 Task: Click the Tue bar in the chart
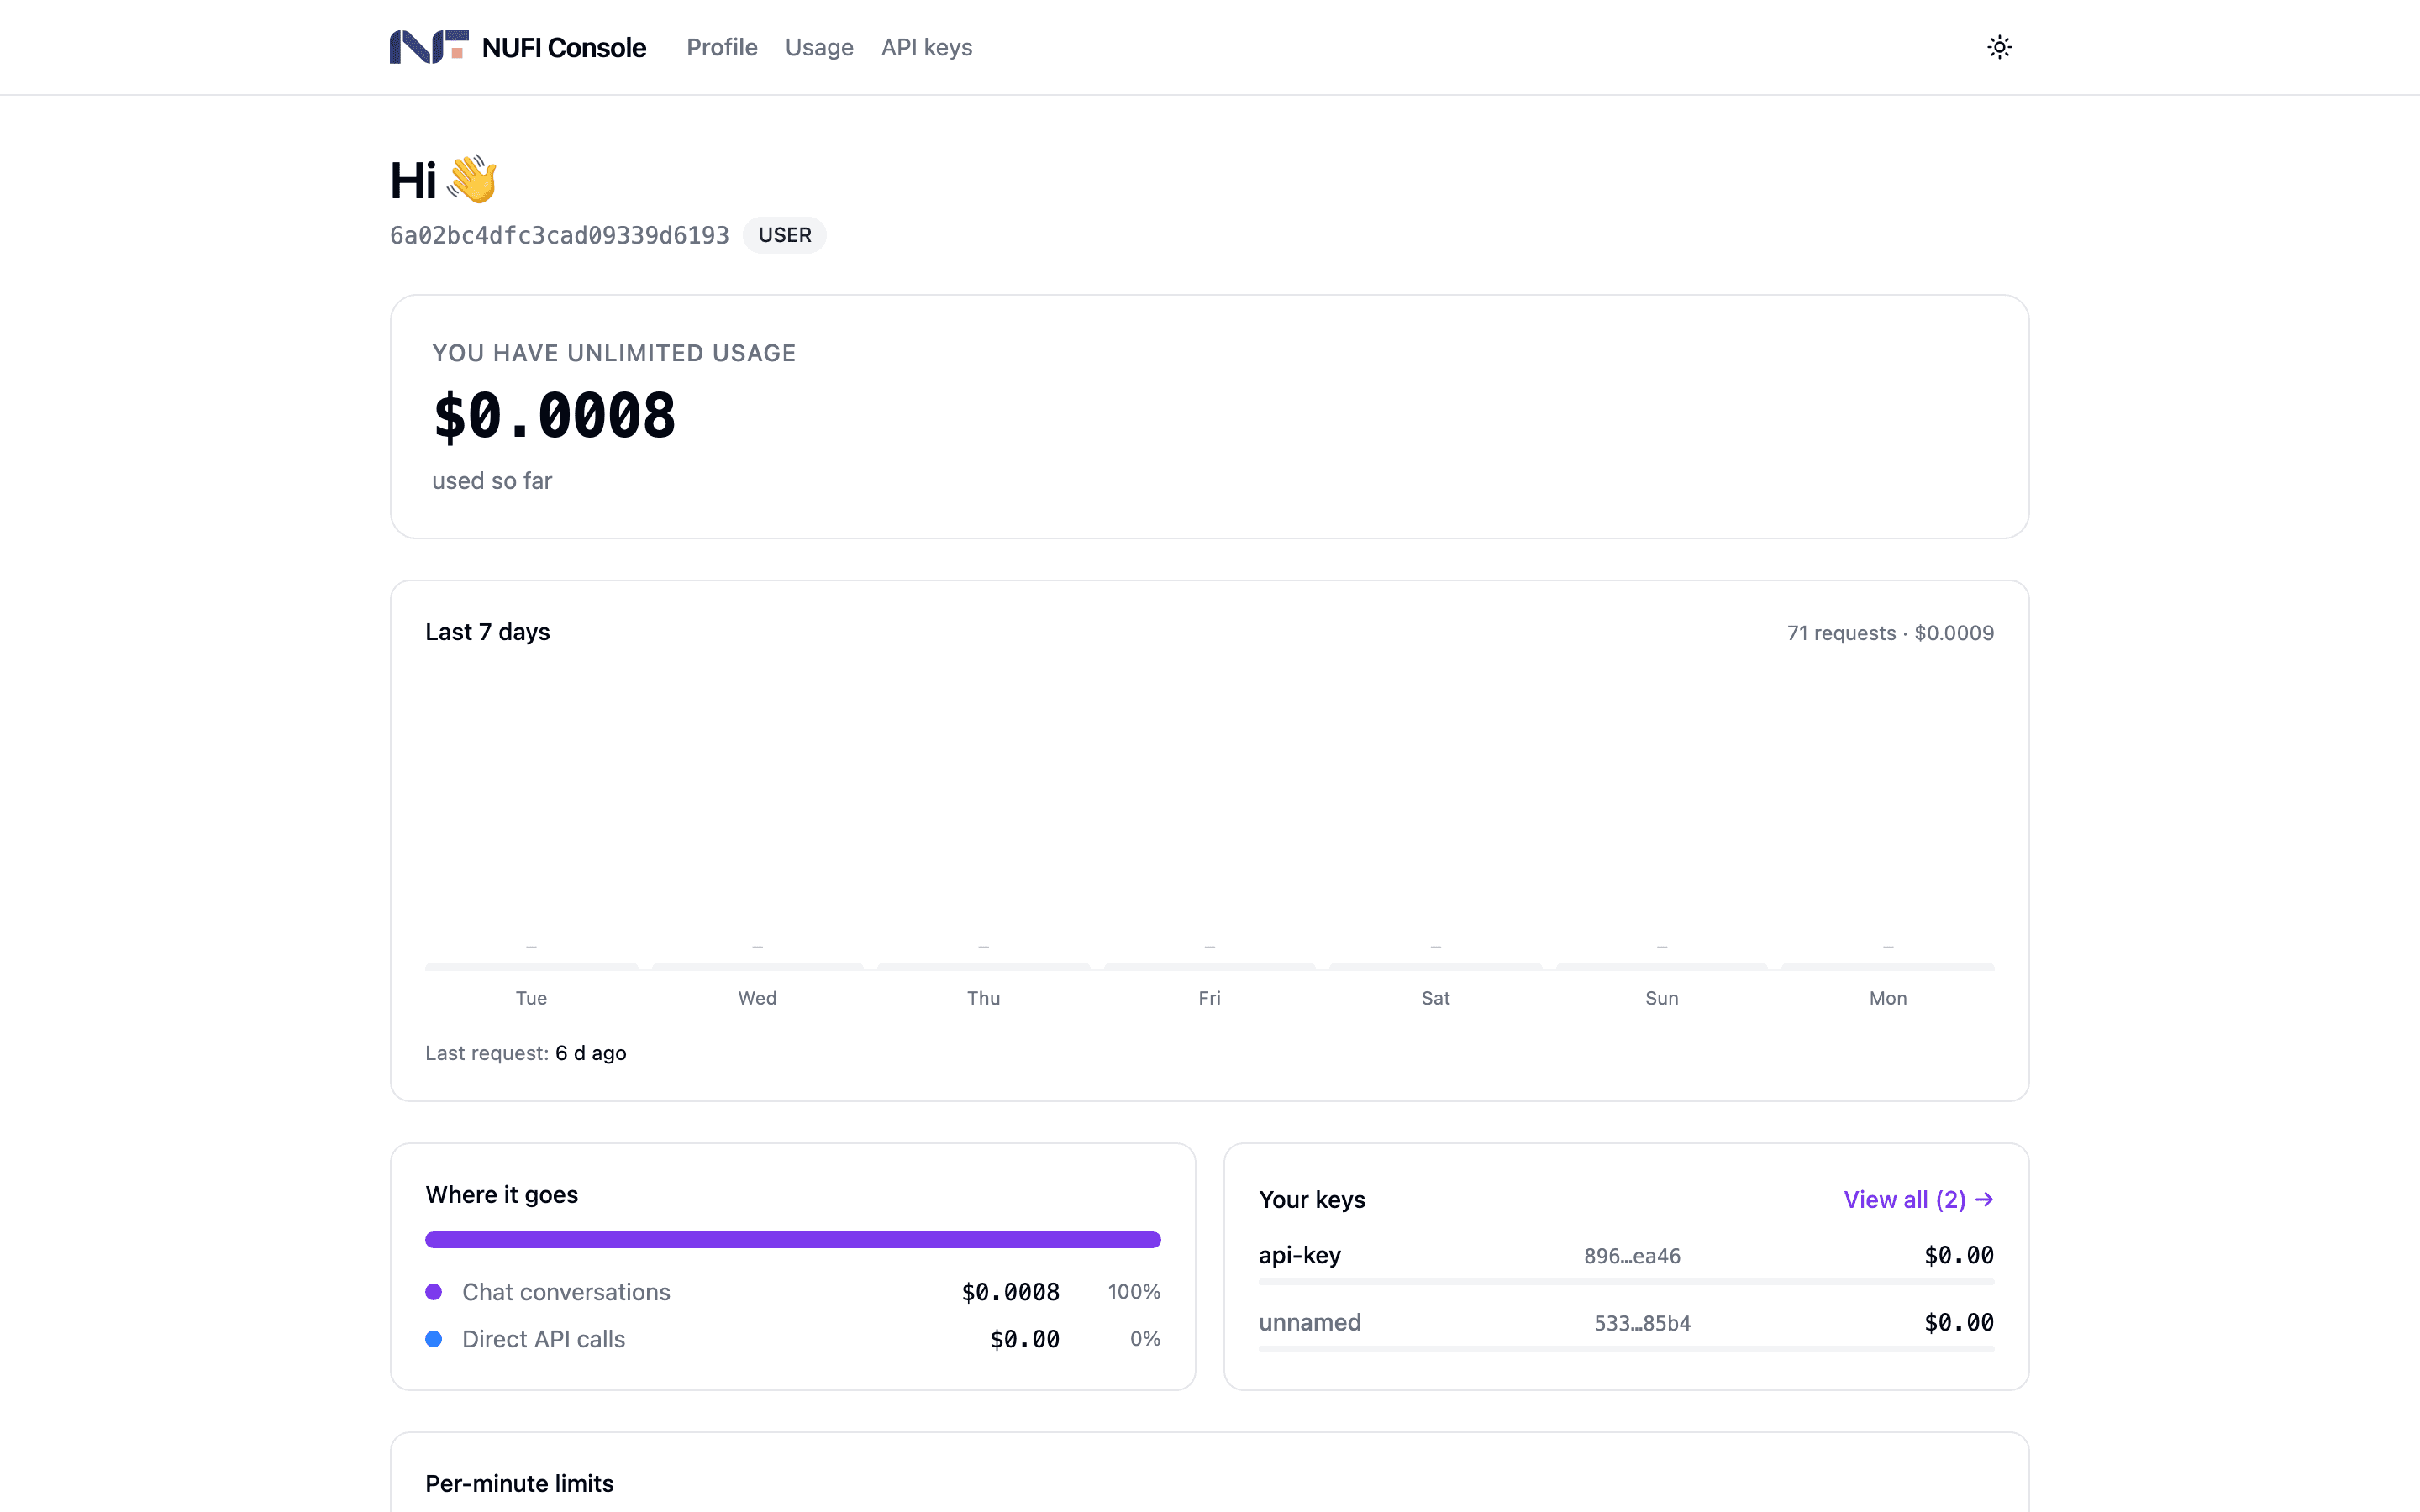pyautogui.click(x=531, y=966)
